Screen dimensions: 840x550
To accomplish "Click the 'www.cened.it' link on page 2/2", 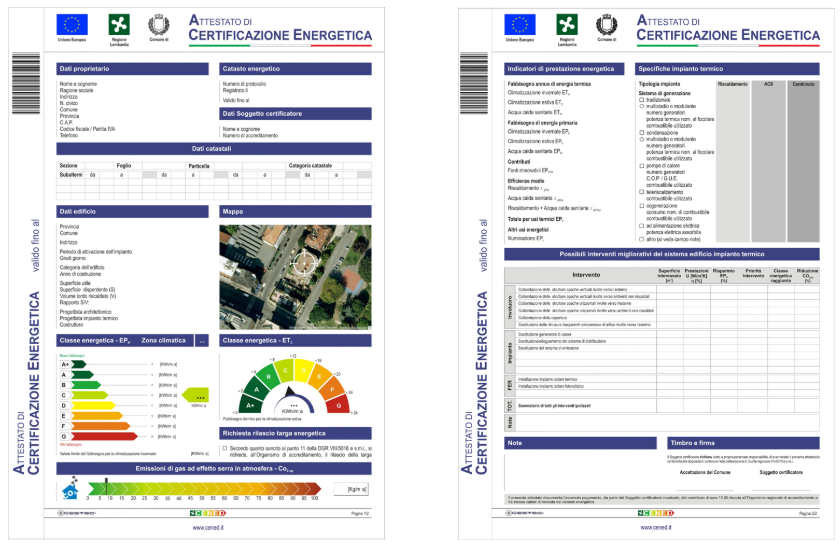I will point(656,528).
